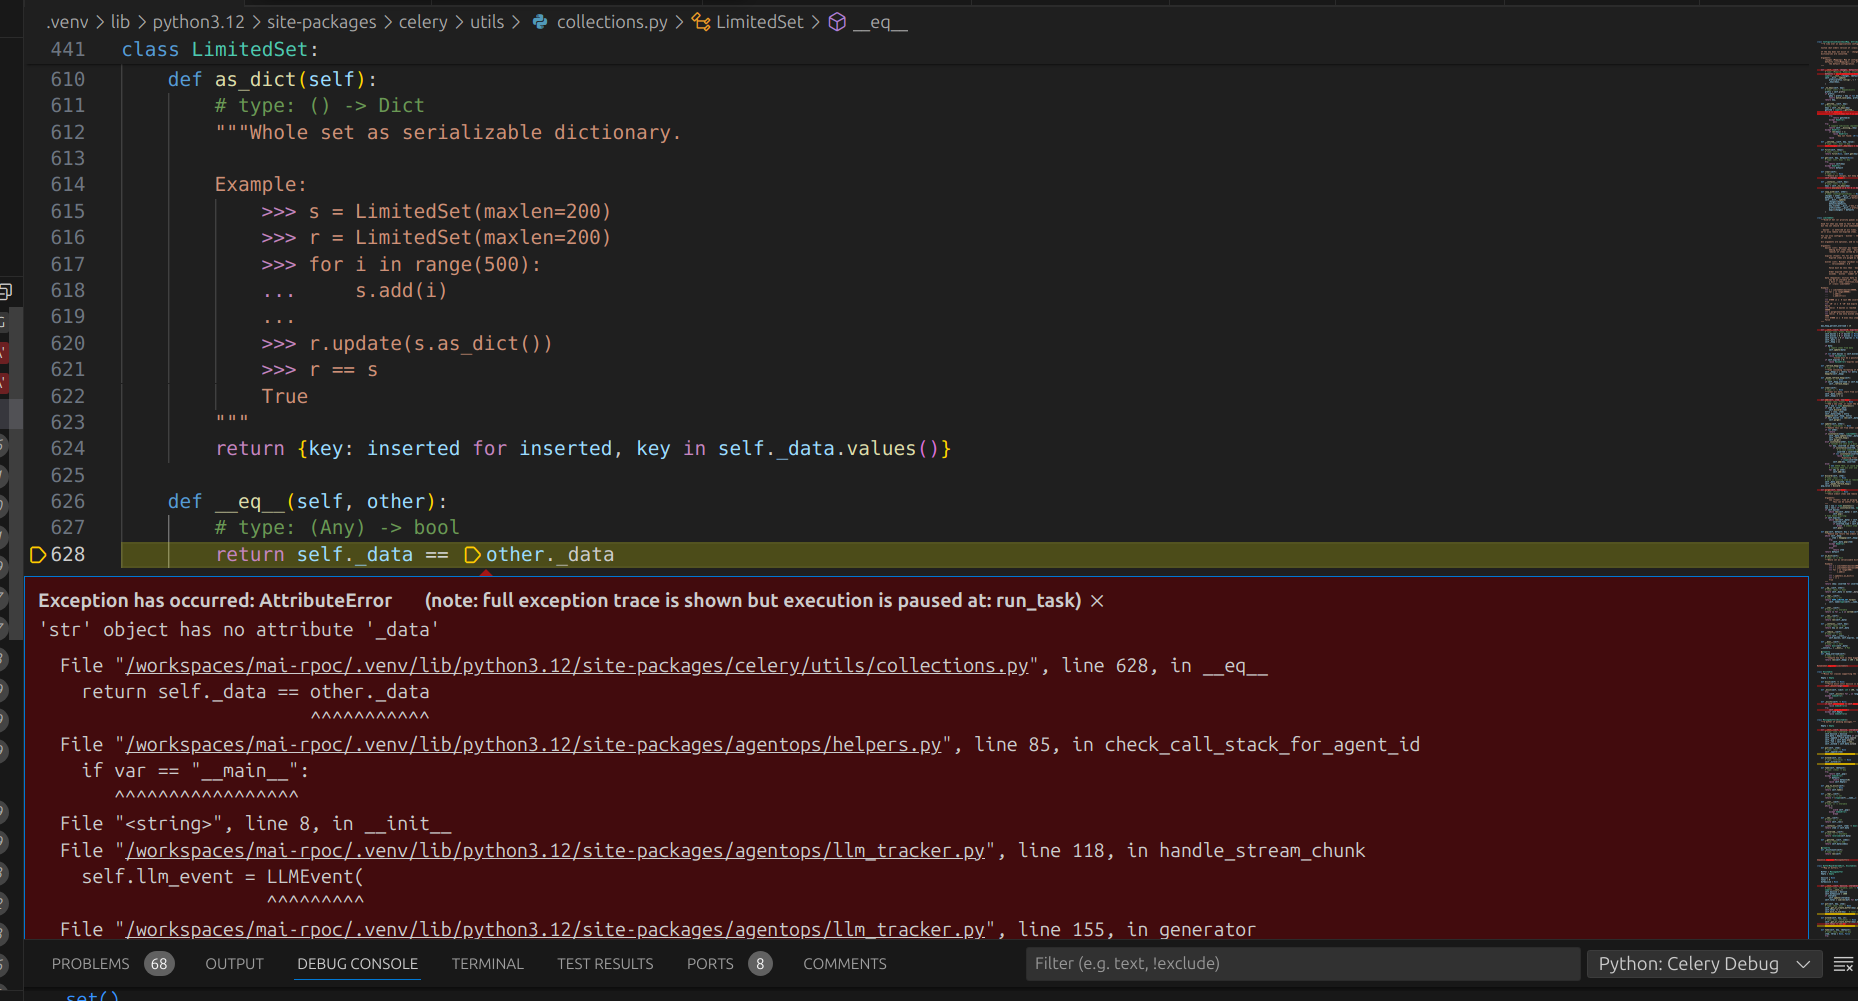Viewport: 1858px width, 1001px height.
Task: Click the 8 ports count badge
Action: pos(760,964)
